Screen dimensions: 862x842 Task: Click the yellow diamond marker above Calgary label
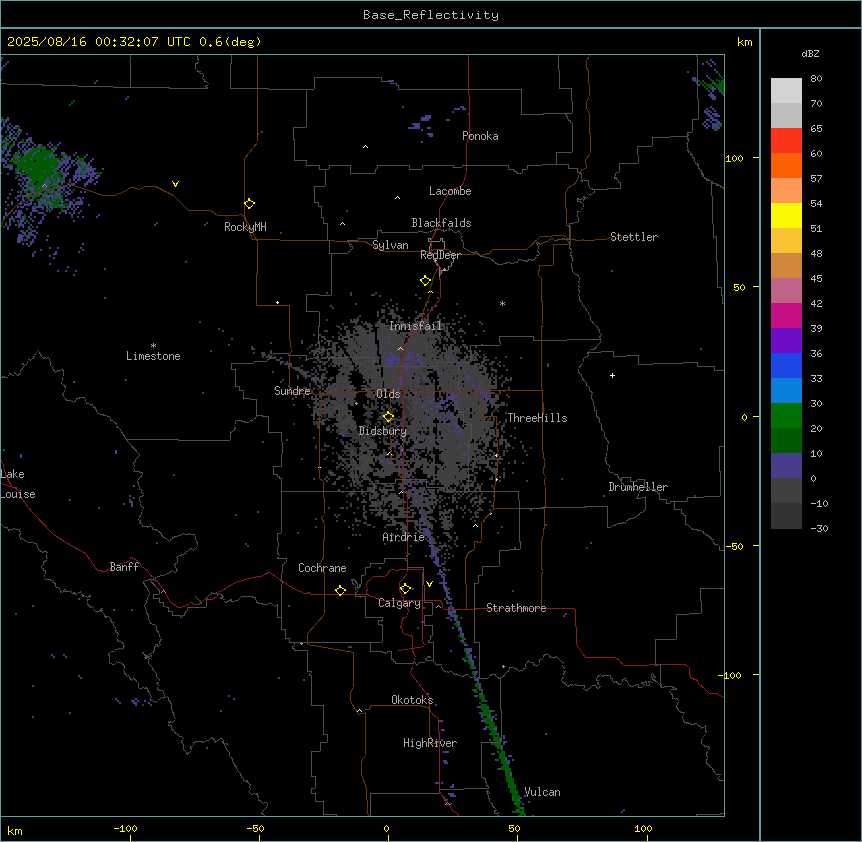[405, 589]
